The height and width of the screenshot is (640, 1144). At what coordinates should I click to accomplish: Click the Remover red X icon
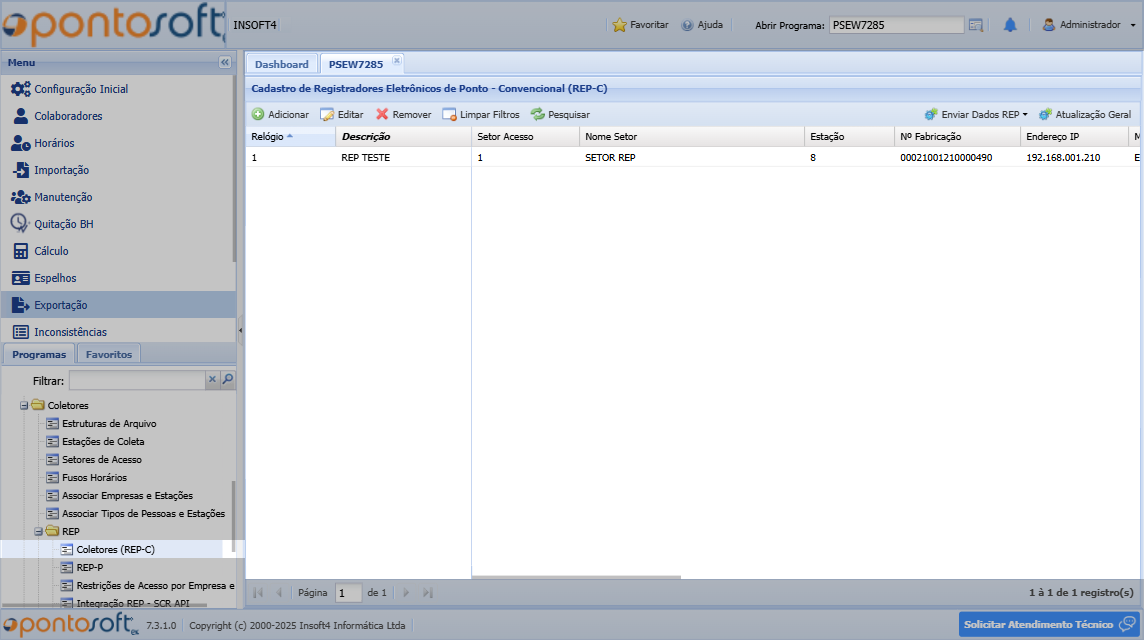[382, 115]
